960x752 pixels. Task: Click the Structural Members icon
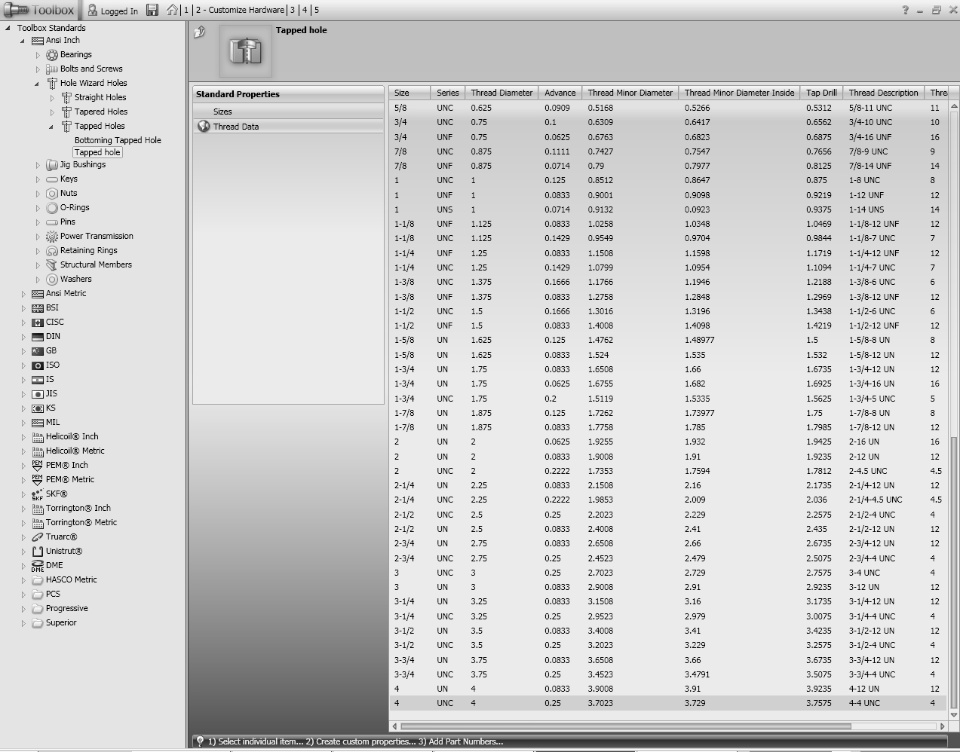52,265
